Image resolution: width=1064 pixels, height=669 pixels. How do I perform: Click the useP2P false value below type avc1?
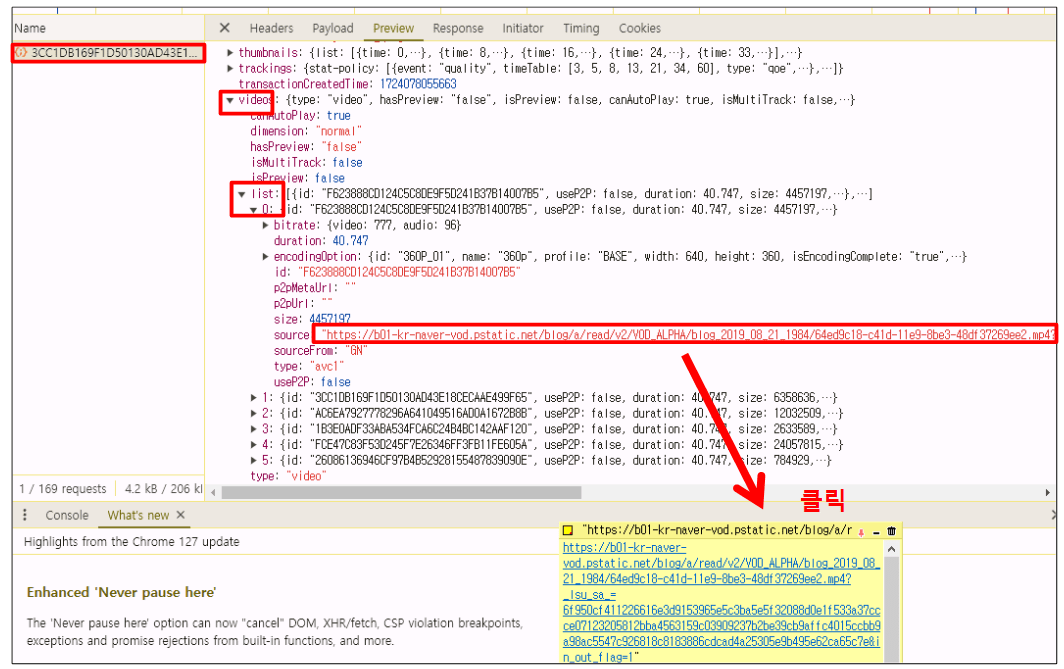coord(335,382)
